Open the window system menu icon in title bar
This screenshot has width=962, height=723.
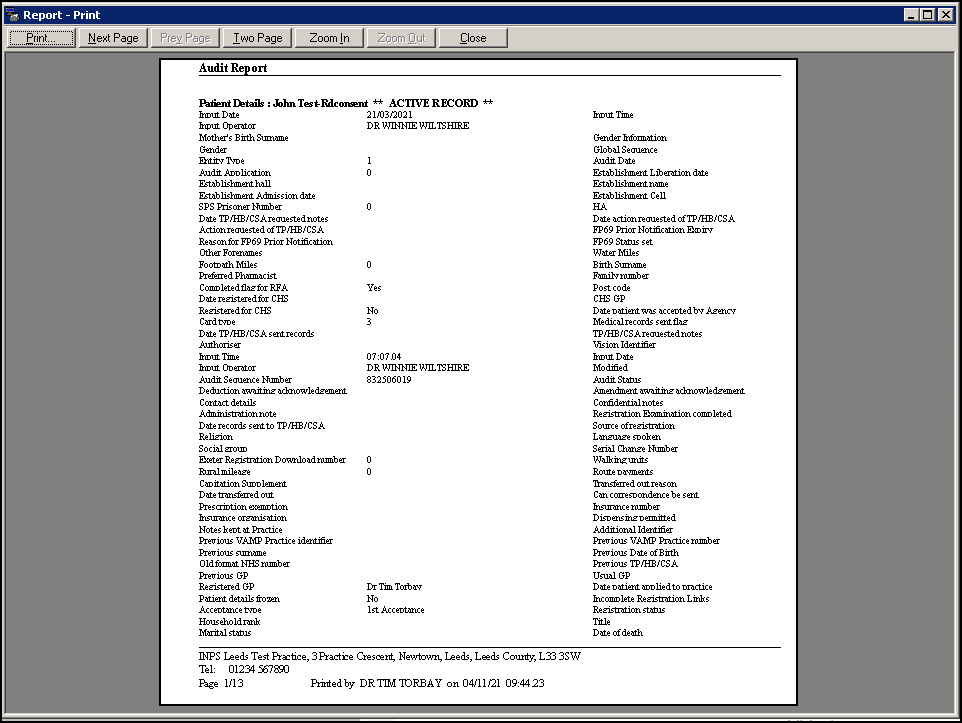click(13, 14)
